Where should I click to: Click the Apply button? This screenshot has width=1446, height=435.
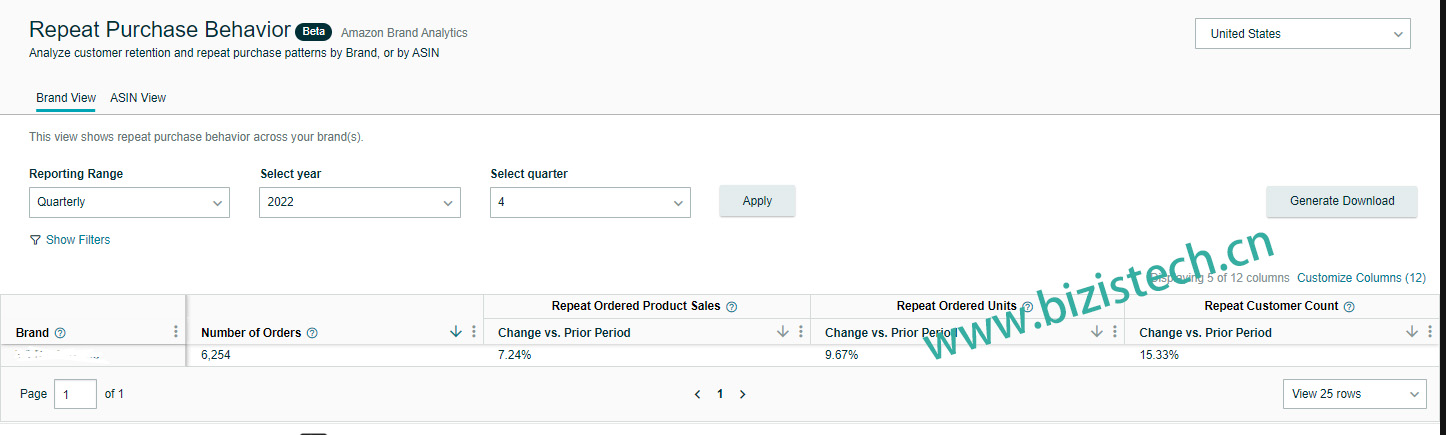(757, 201)
